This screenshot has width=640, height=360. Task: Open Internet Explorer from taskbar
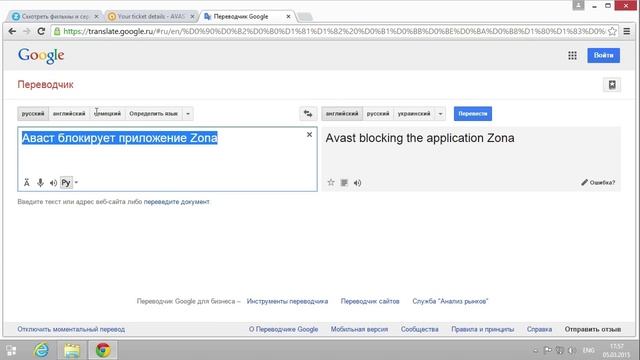pyautogui.click(x=41, y=350)
